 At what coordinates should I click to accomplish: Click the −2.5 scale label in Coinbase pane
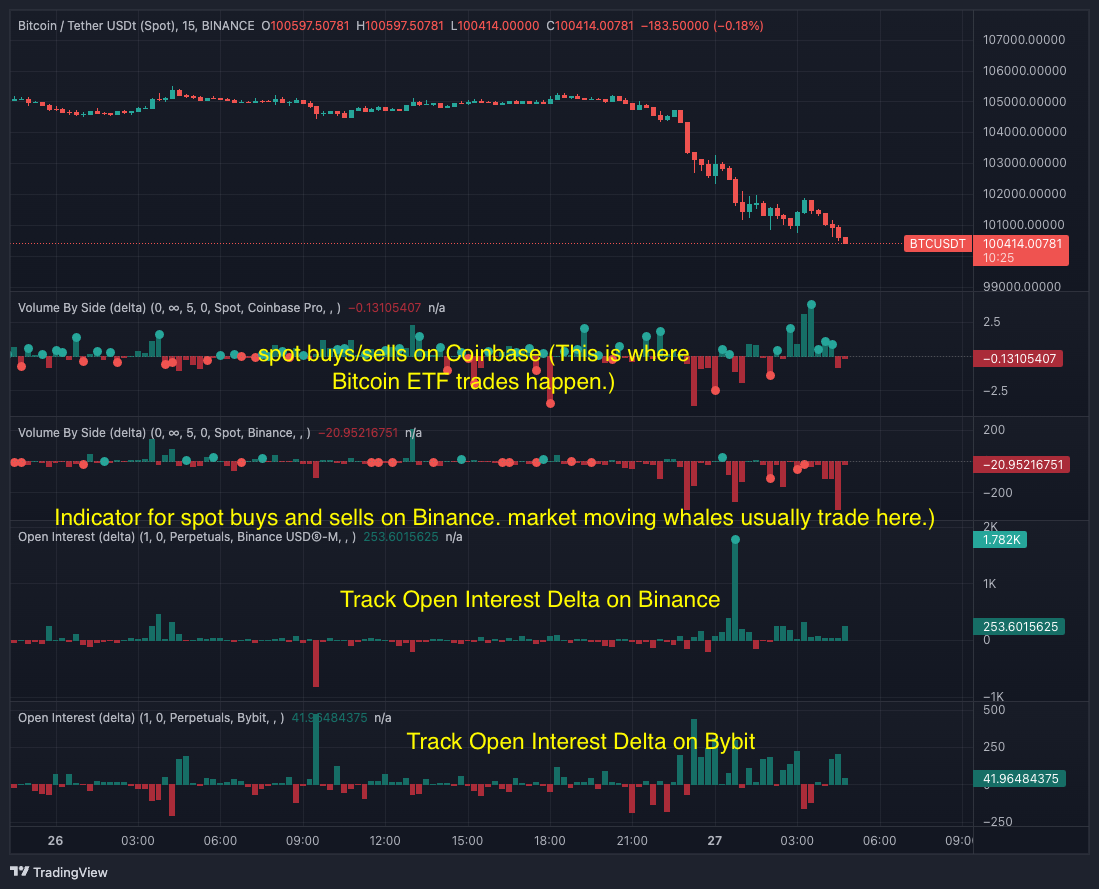995,391
